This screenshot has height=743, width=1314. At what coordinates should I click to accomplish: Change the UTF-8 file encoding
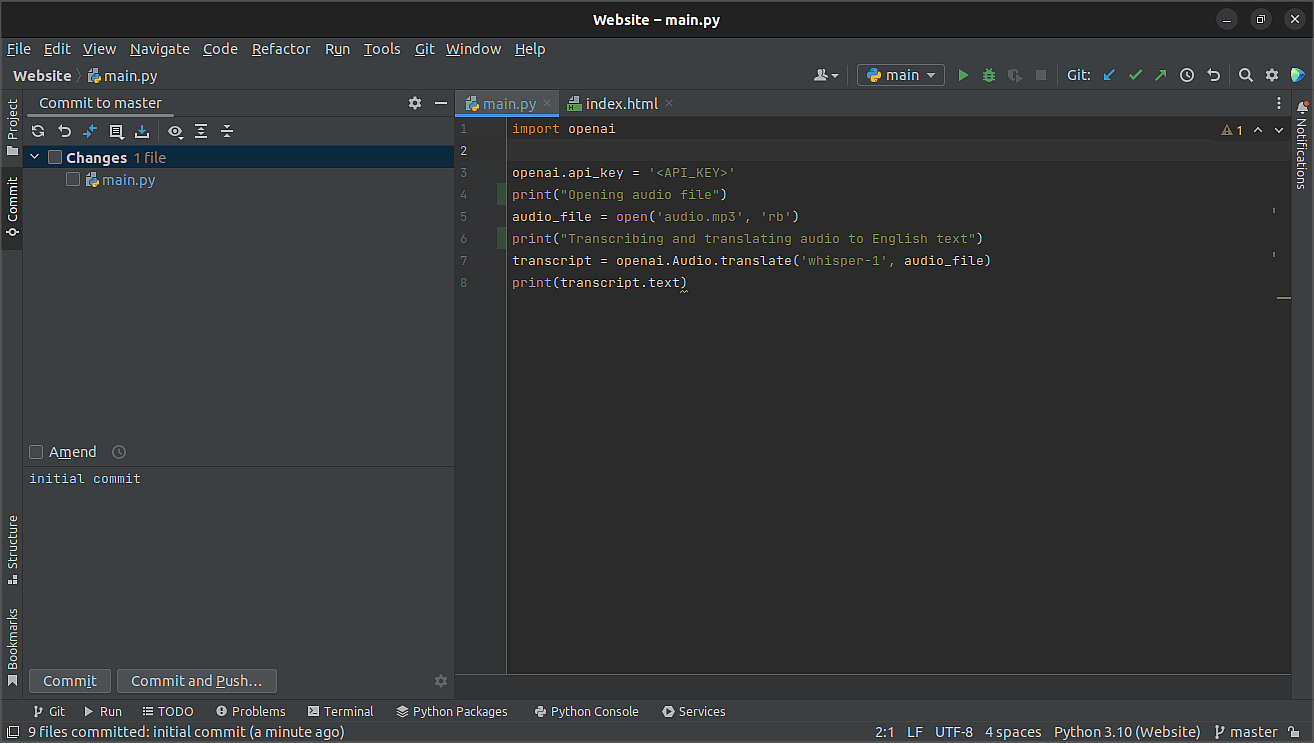(954, 732)
